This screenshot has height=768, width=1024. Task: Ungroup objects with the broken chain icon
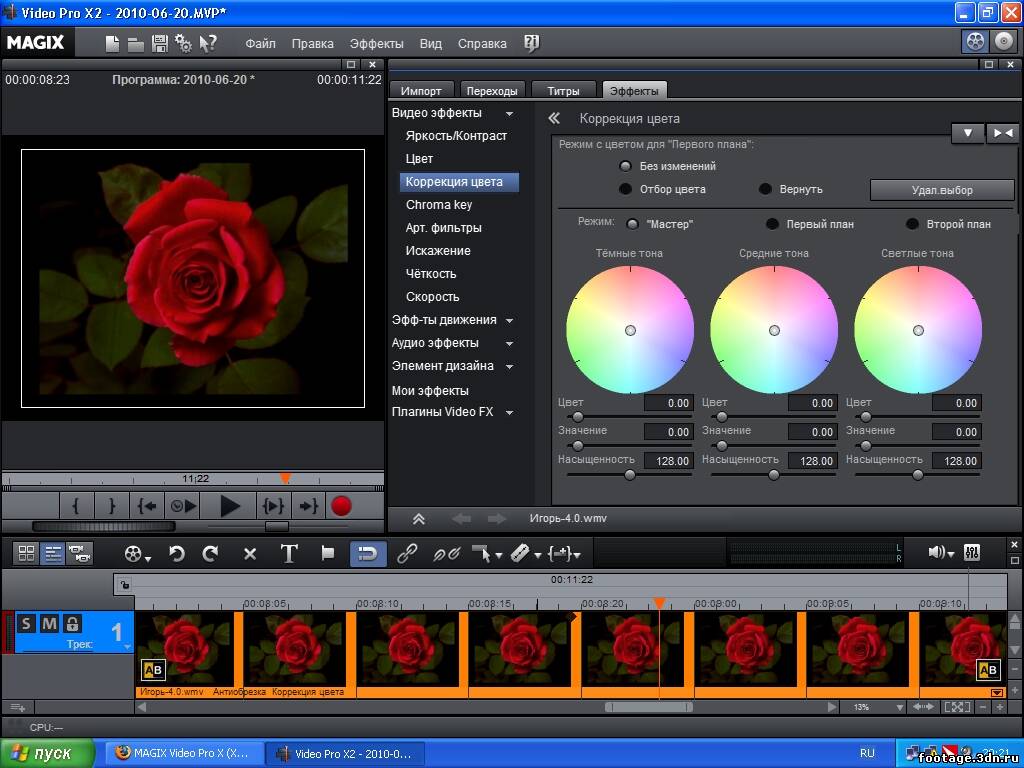(447, 554)
